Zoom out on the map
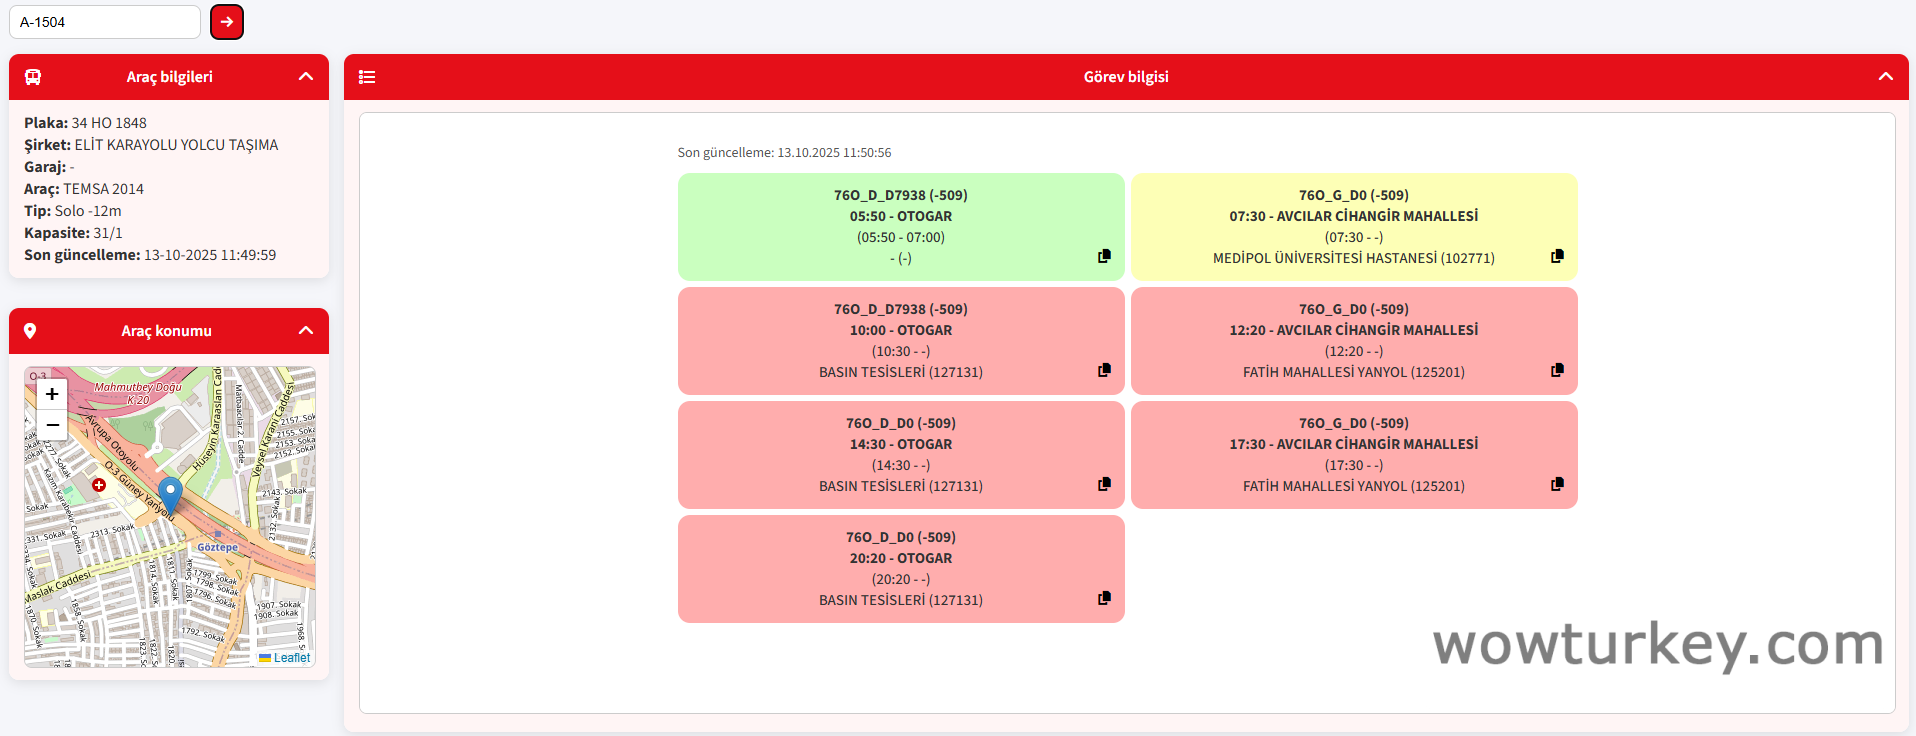Image resolution: width=1916 pixels, height=736 pixels. [52, 425]
